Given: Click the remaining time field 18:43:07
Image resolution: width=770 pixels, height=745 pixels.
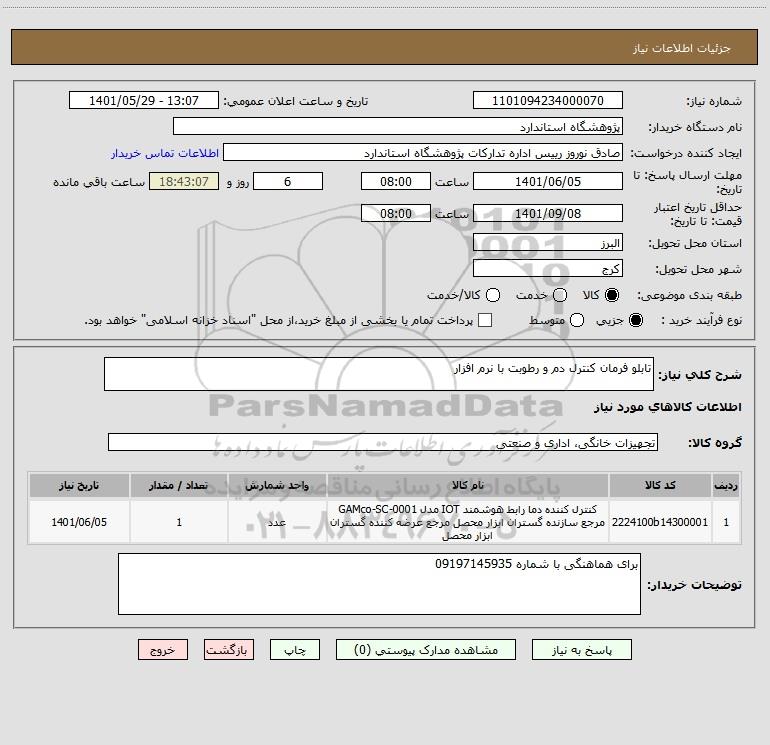Looking at the screenshot, I should (x=184, y=181).
